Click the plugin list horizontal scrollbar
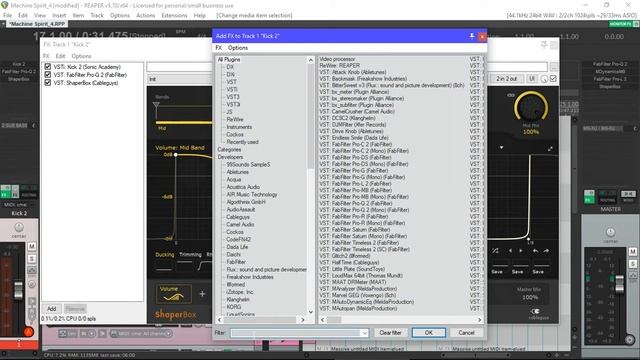The width and height of the screenshot is (640, 360). (x=401, y=320)
